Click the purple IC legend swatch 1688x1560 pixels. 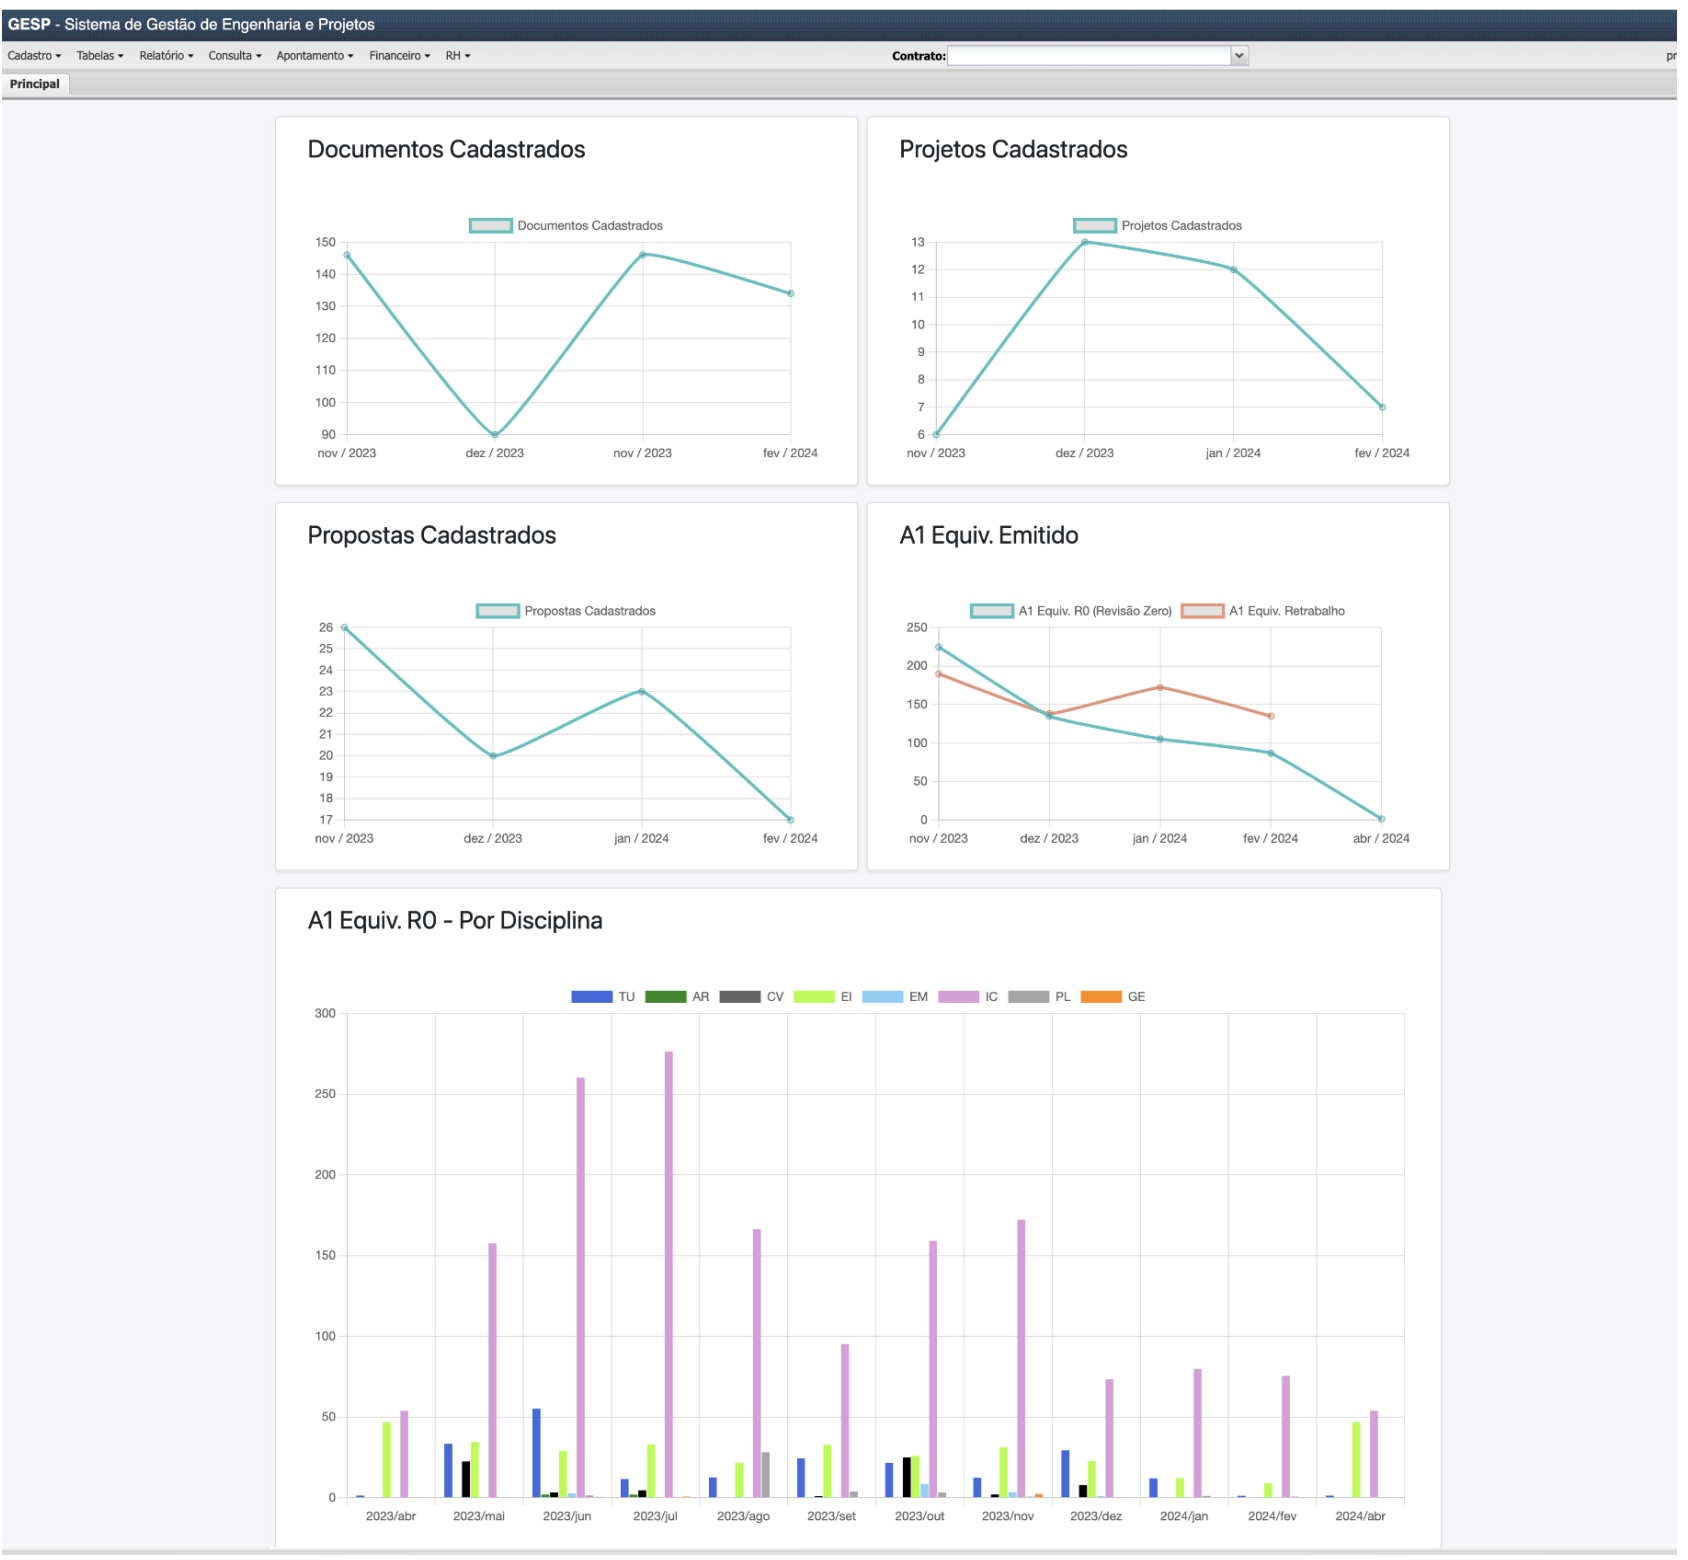pos(958,997)
